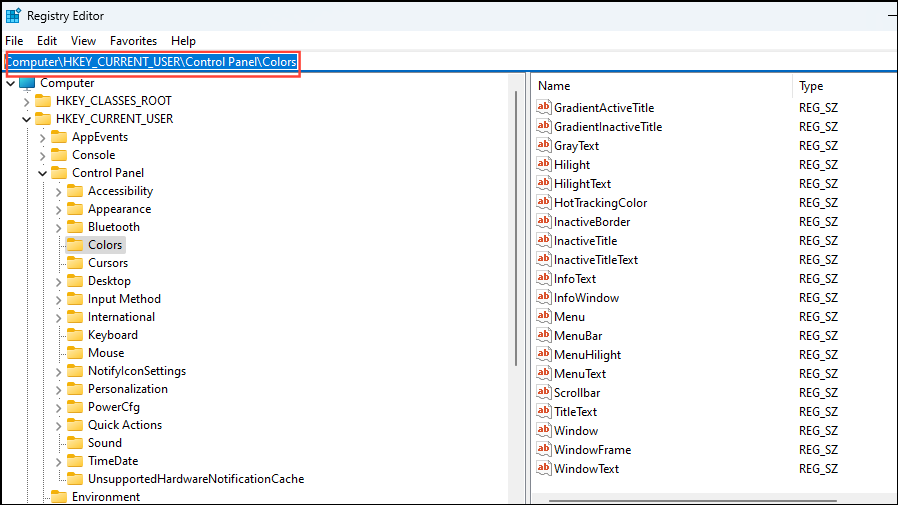Screen dimensions: 898x505
Task: Select the UnsupportedHardwareNotificationCache key
Action: coord(196,479)
